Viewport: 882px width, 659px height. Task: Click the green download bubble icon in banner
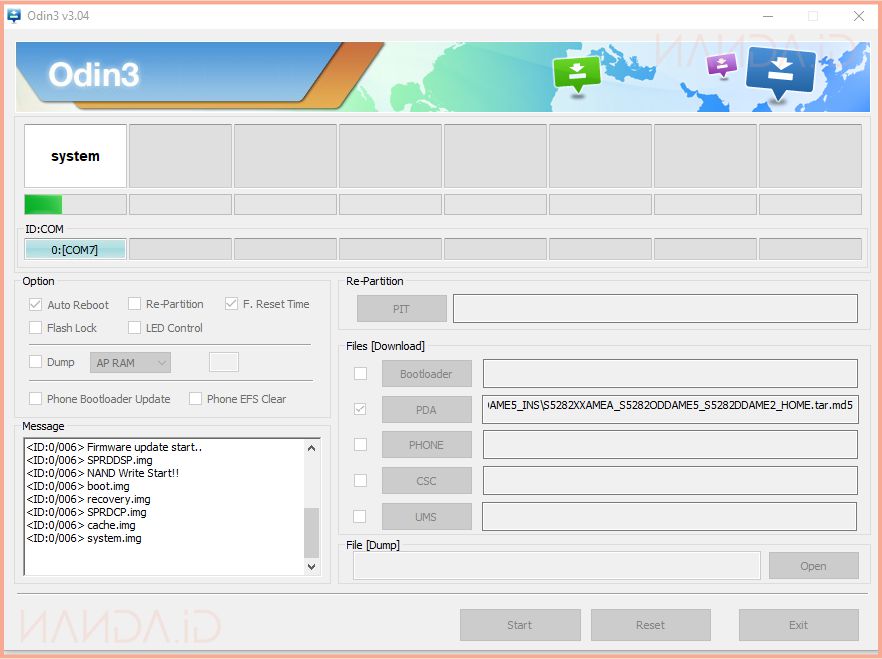[x=576, y=72]
